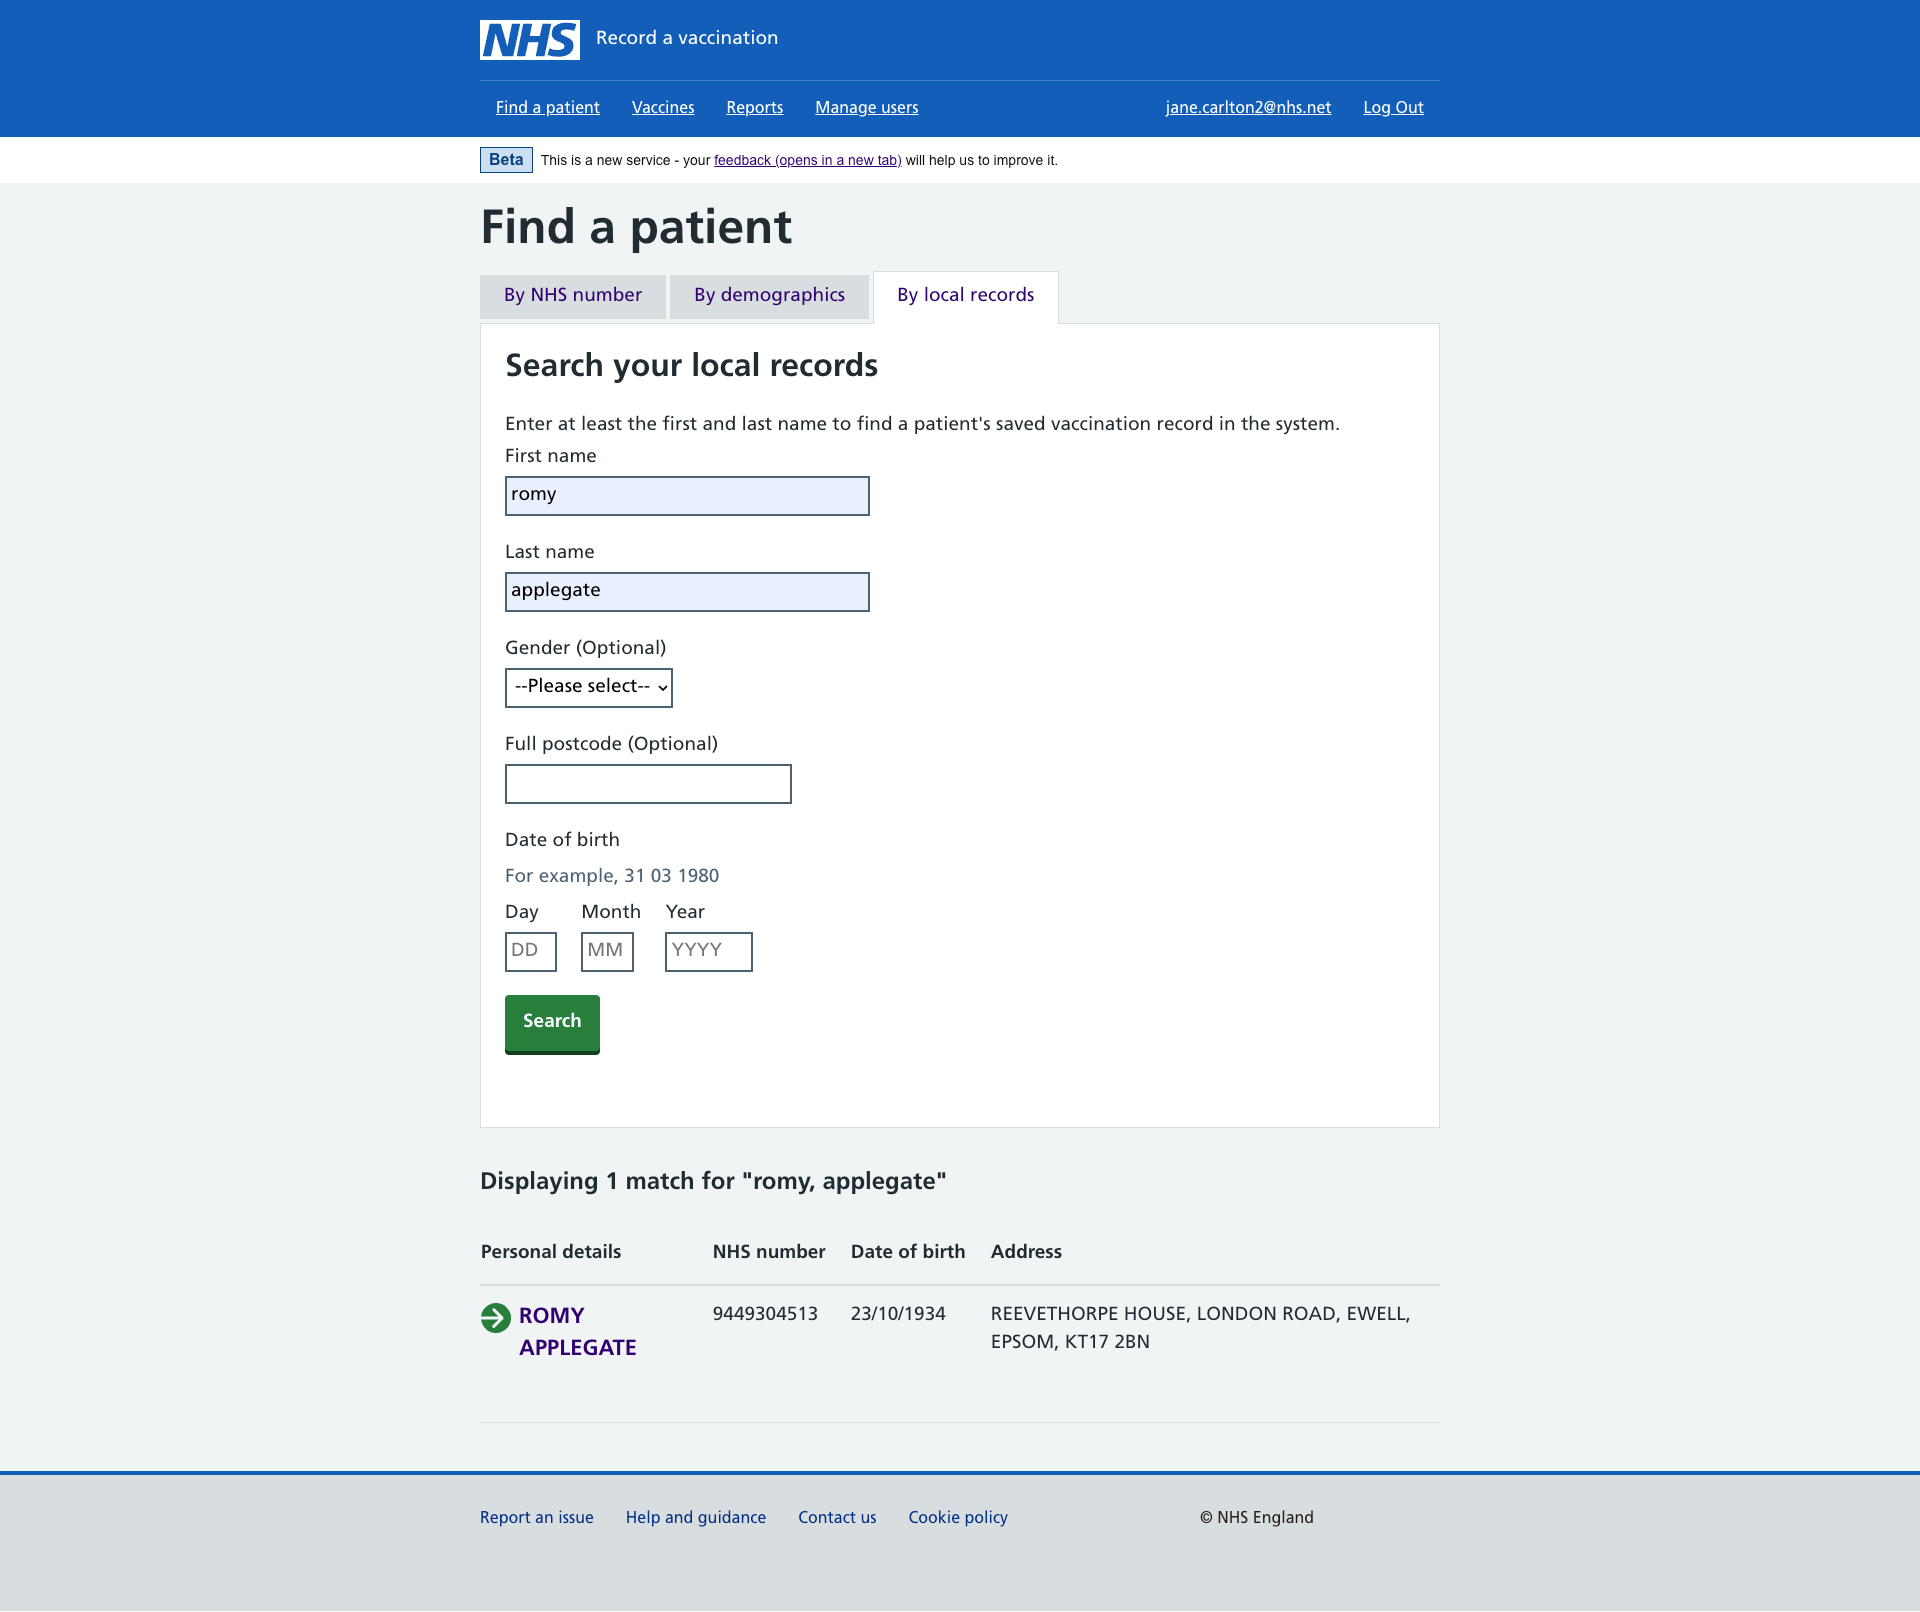Click the Day date of birth field
Image resolution: width=1920 pixels, height=1612 pixels.
click(x=529, y=950)
